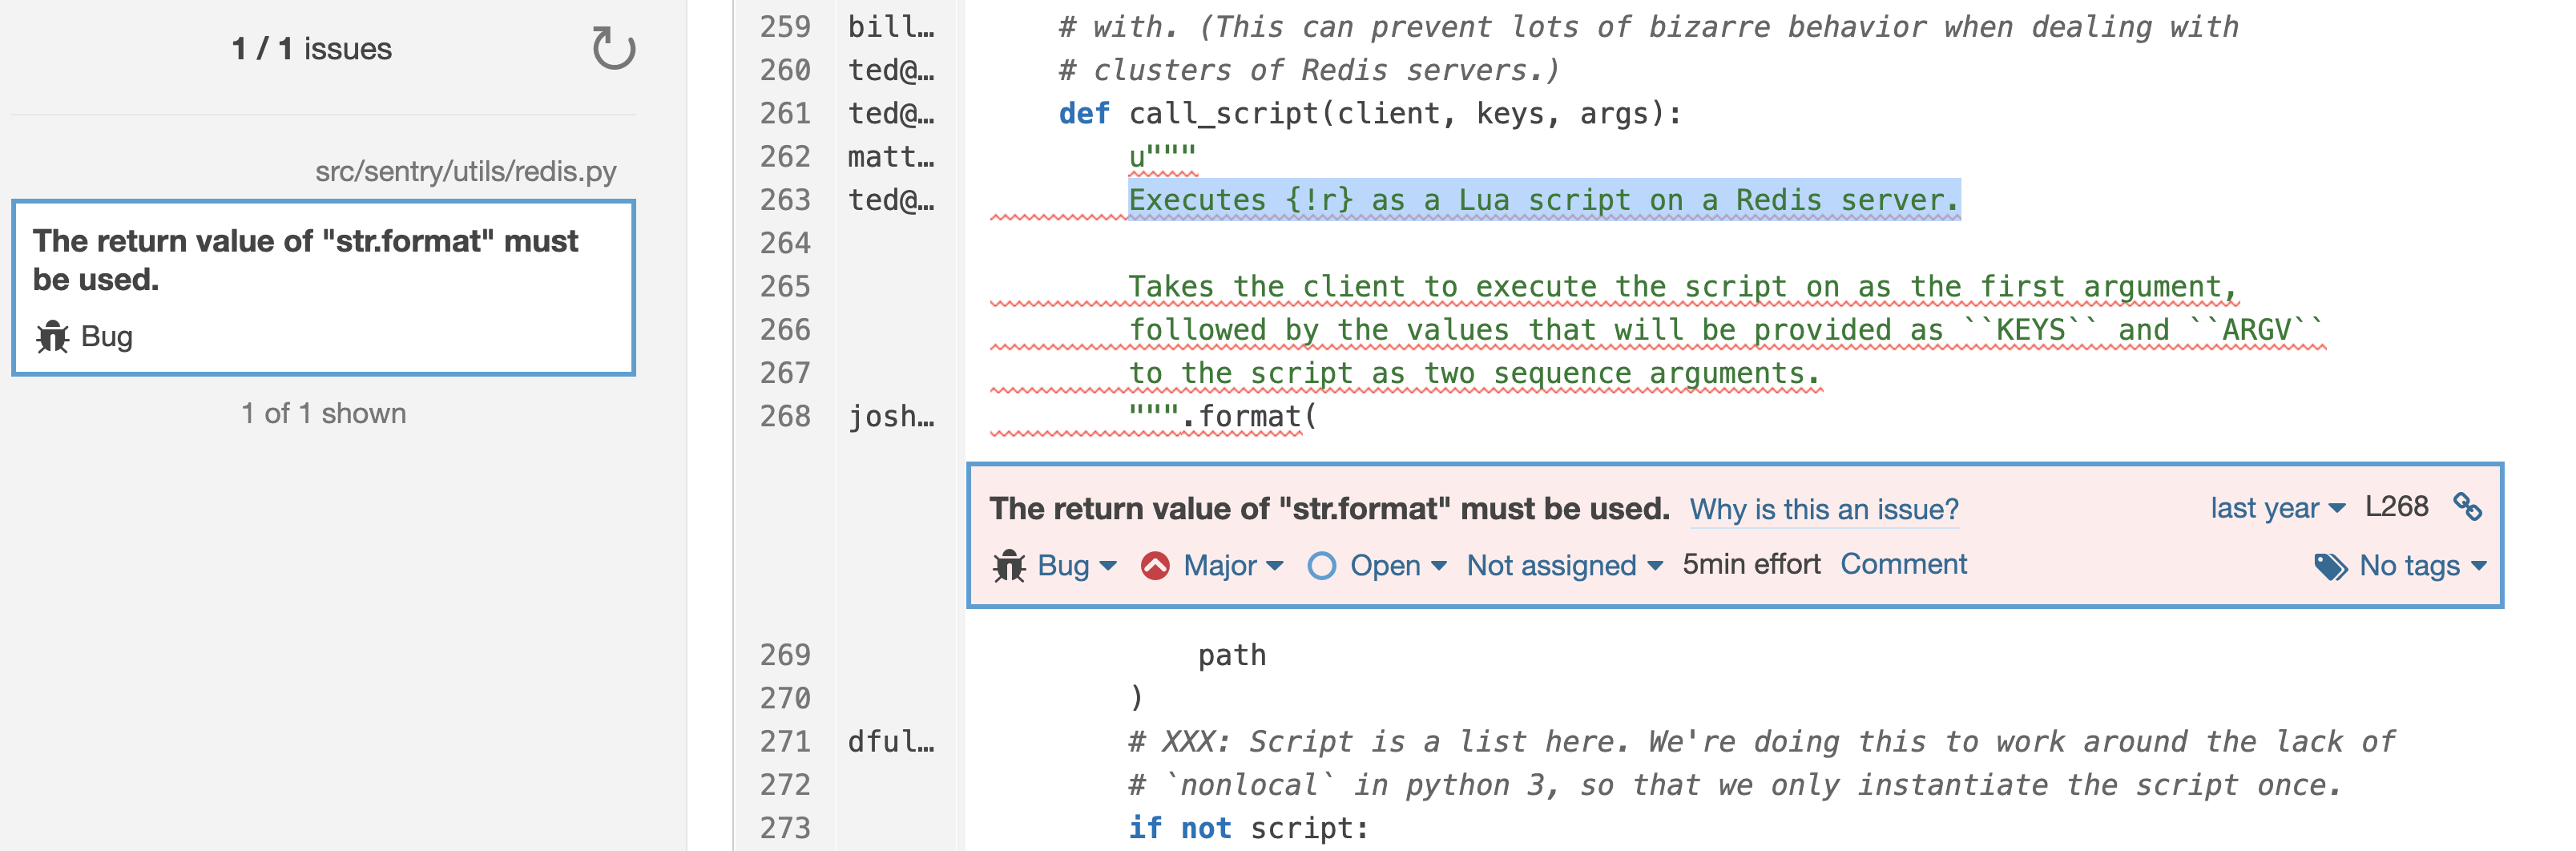Click the L268 line reference
The height and width of the screenshot is (851, 2576).
(x=2396, y=507)
